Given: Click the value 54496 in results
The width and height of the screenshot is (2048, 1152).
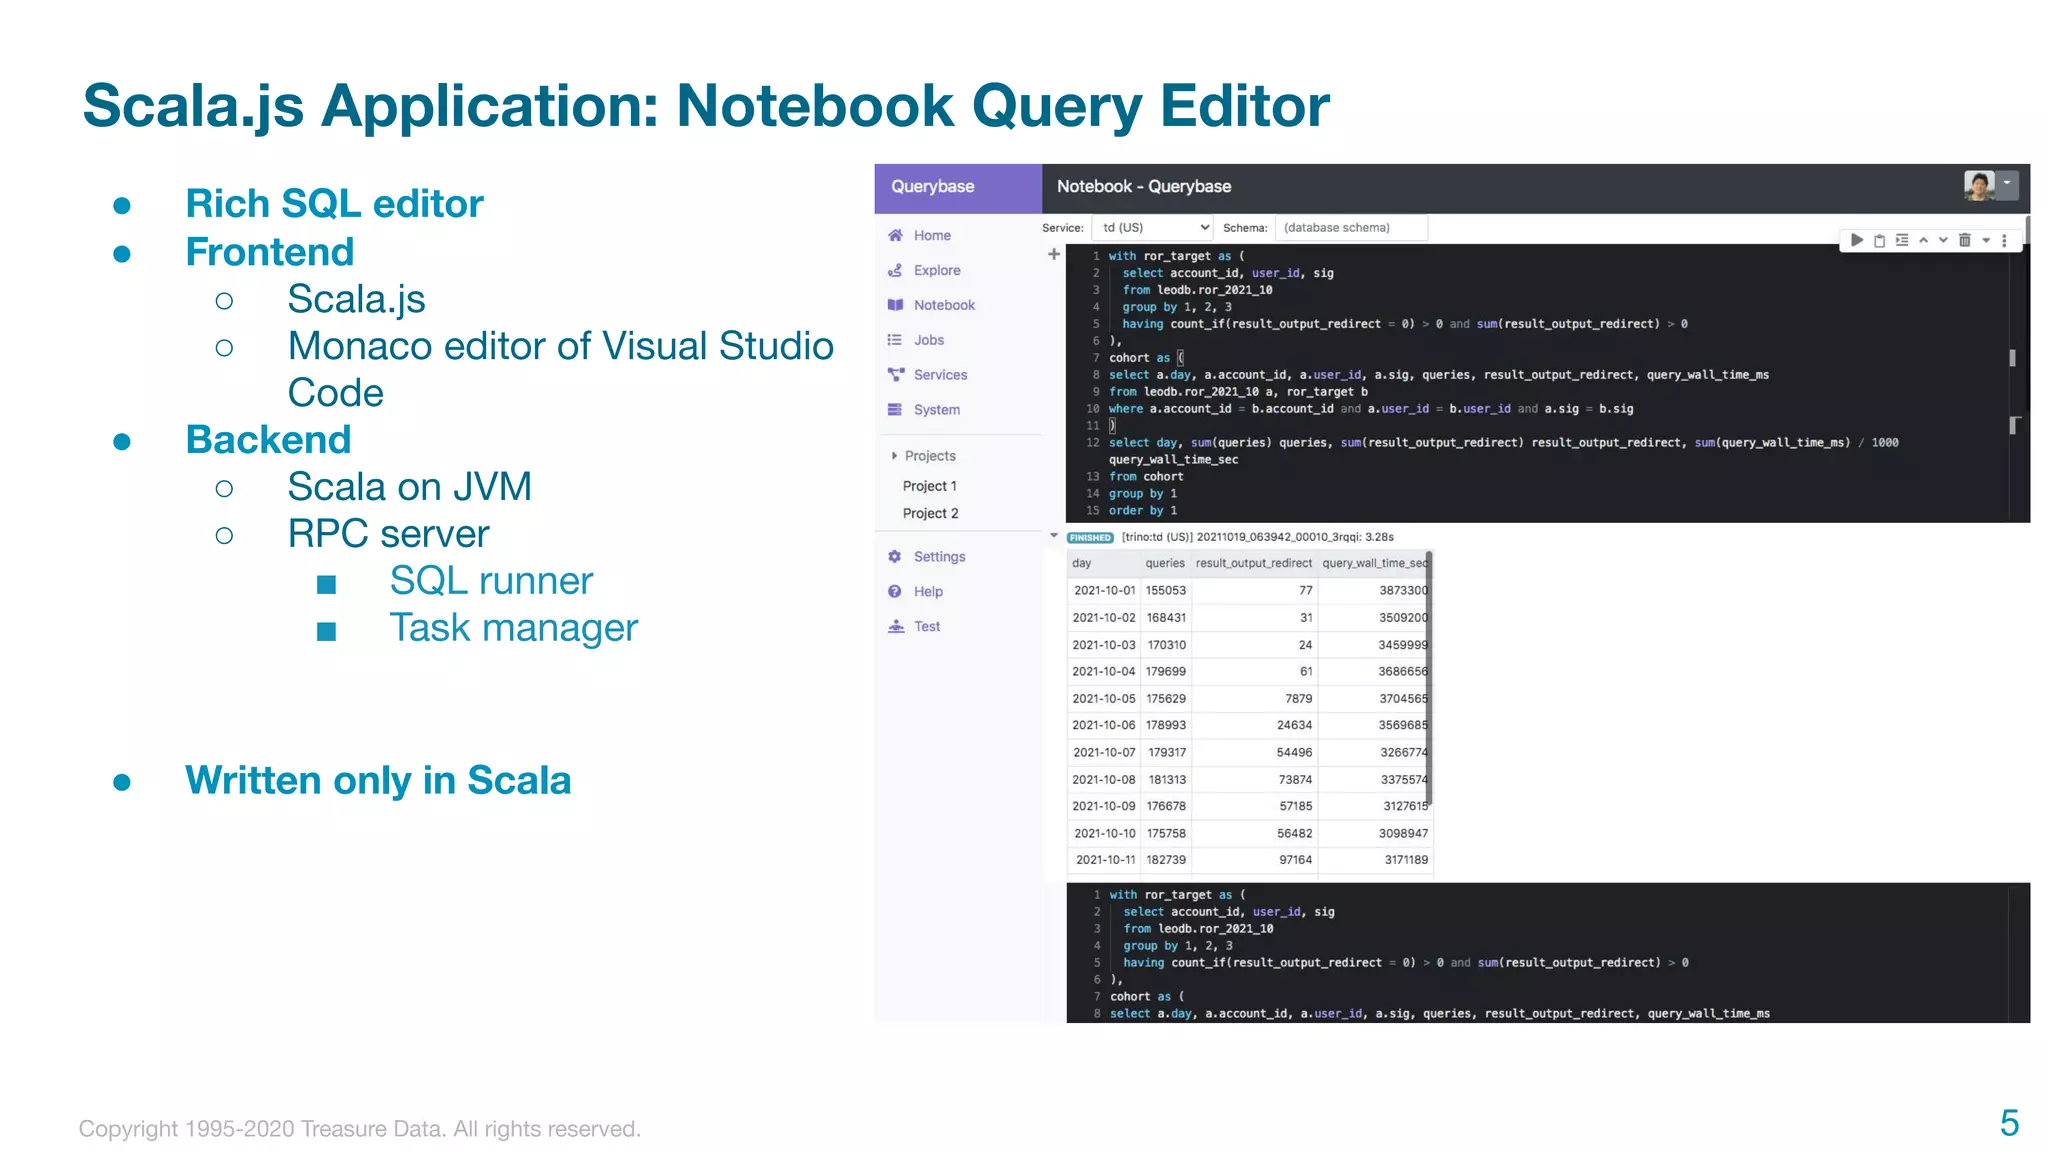Looking at the screenshot, I should 1294,752.
